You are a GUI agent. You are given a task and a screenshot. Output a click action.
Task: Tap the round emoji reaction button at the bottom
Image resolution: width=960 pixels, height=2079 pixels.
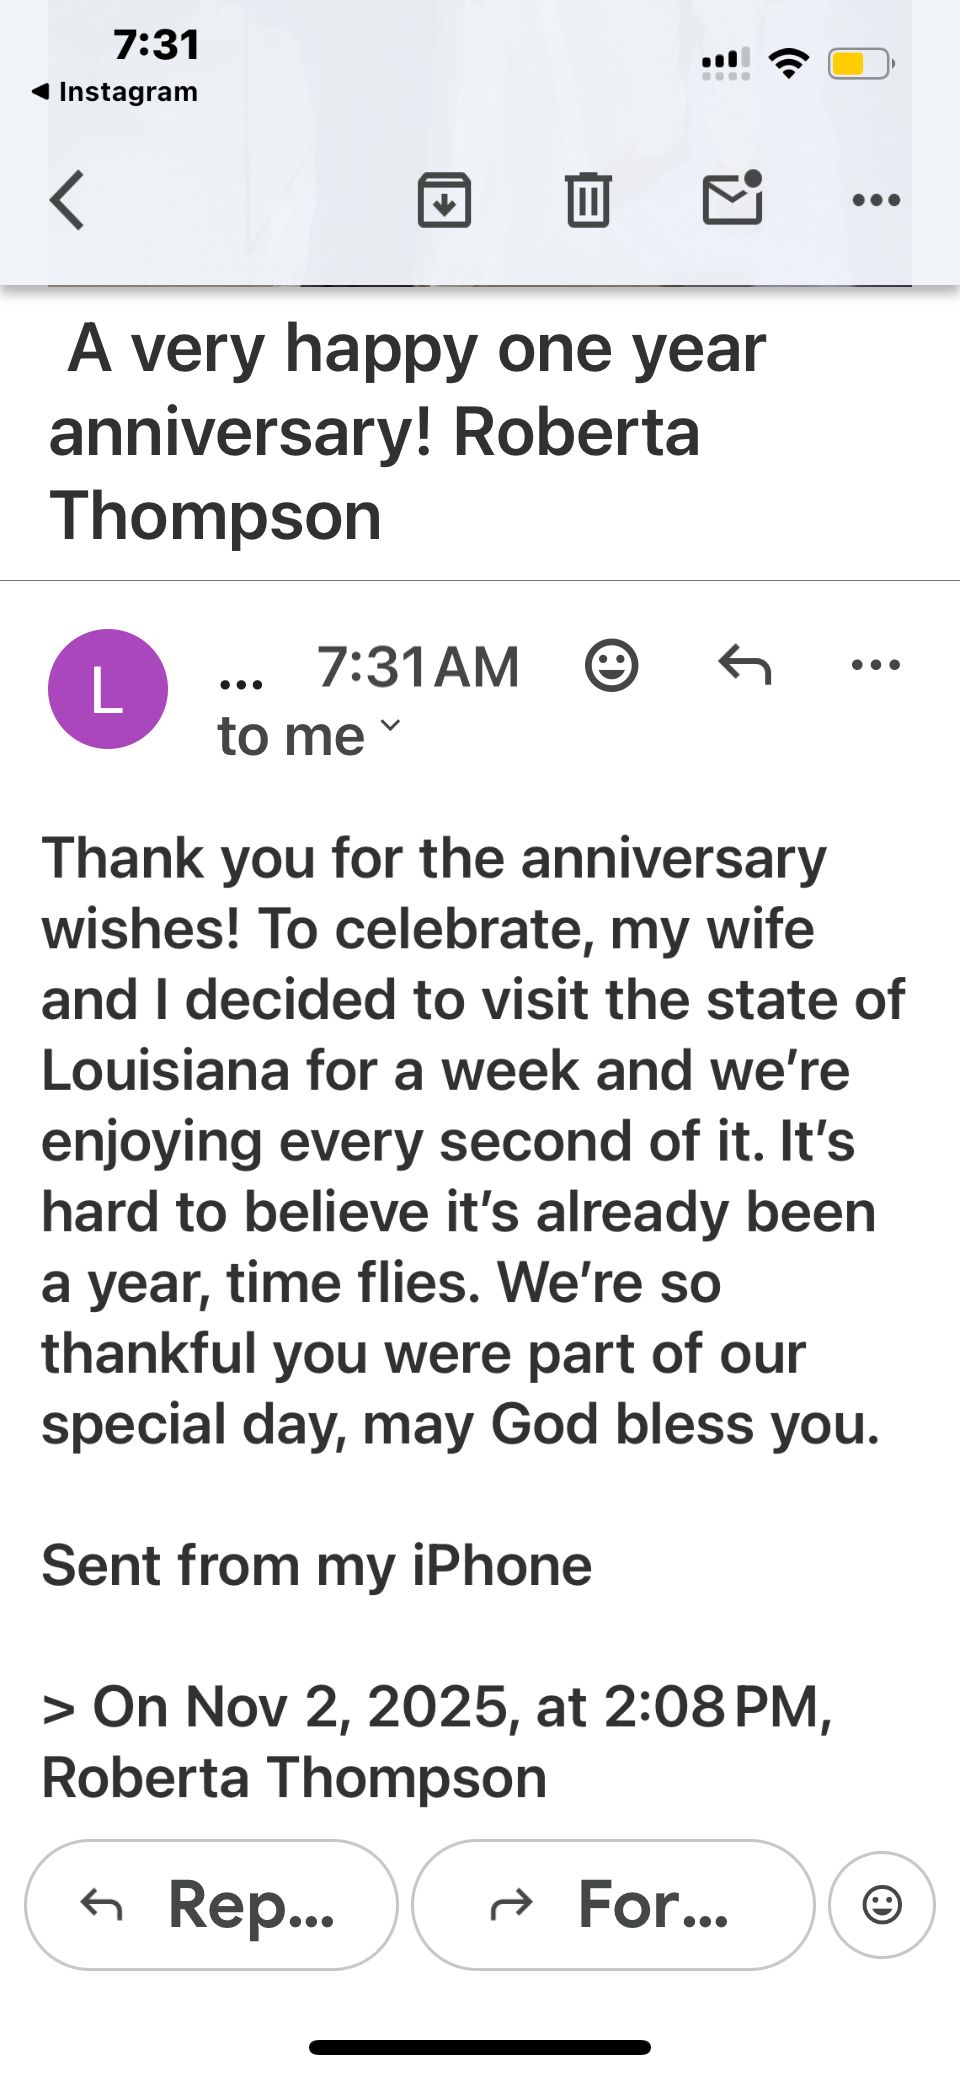click(881, 1905)
